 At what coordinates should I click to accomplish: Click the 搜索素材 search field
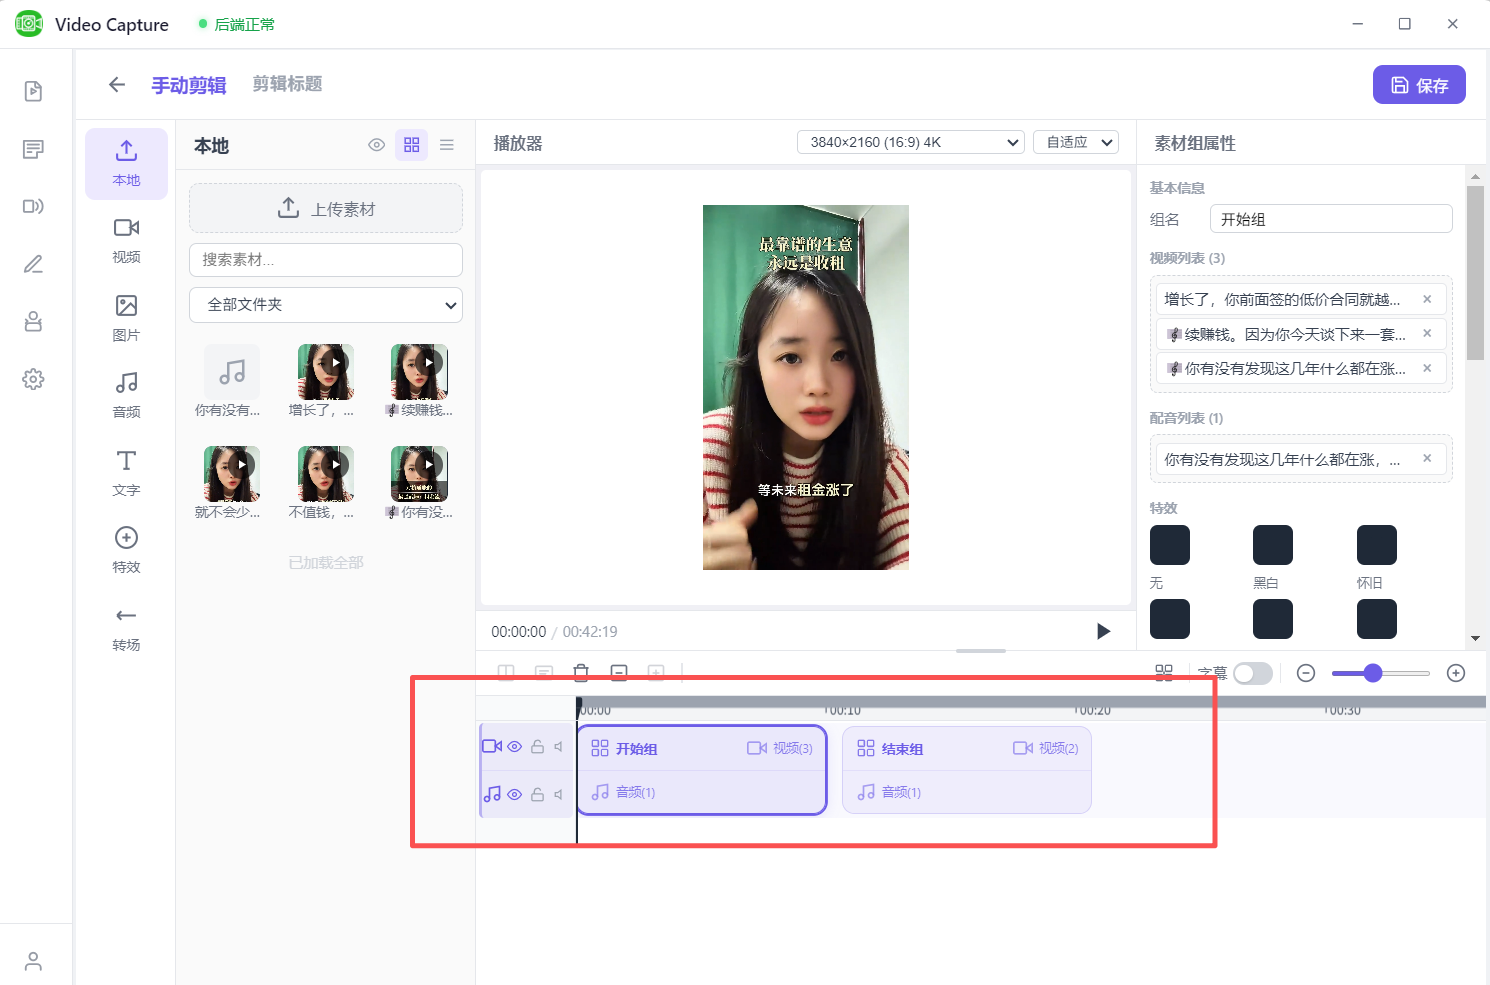tap(326, 260)
